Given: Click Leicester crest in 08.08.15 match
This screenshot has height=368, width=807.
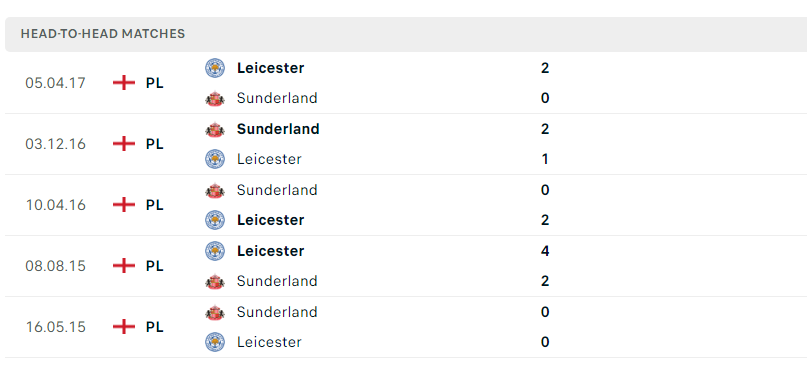Looking at the screenshot, I should [x=215, y=251].
